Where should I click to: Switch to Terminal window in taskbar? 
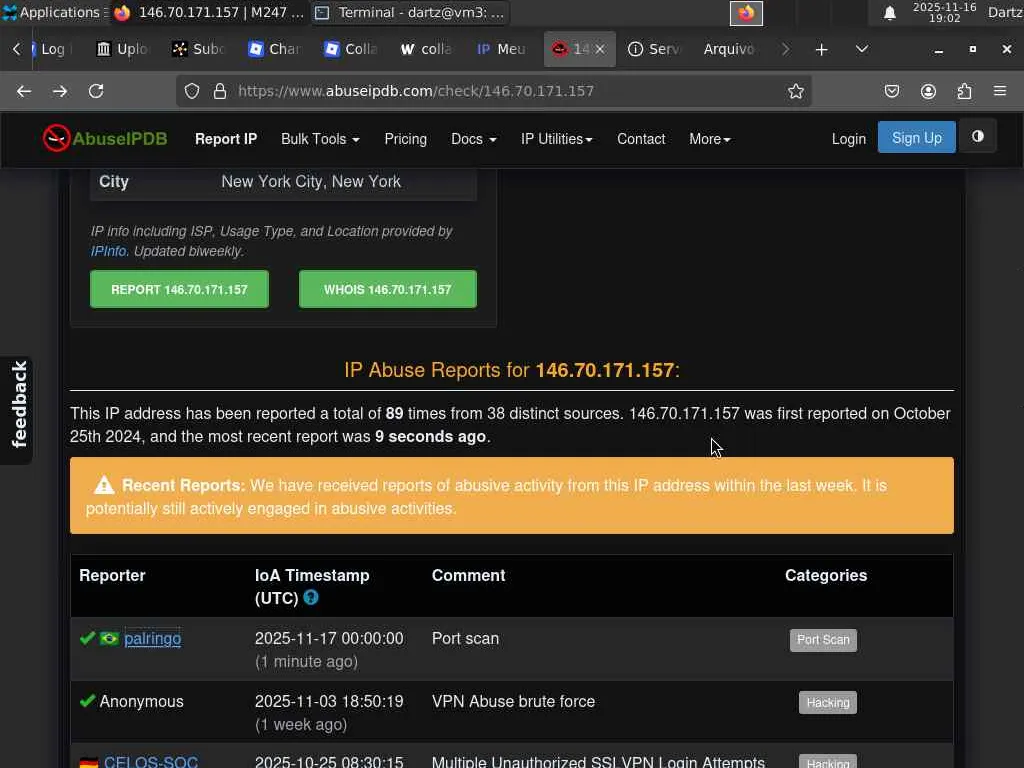point(409,12)
